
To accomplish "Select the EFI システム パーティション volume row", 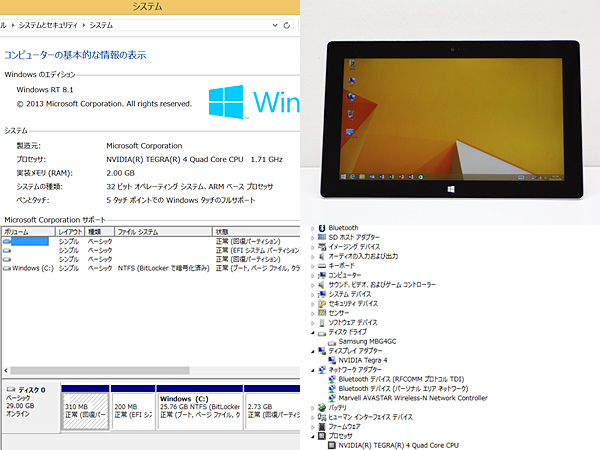I will [151, 251].
